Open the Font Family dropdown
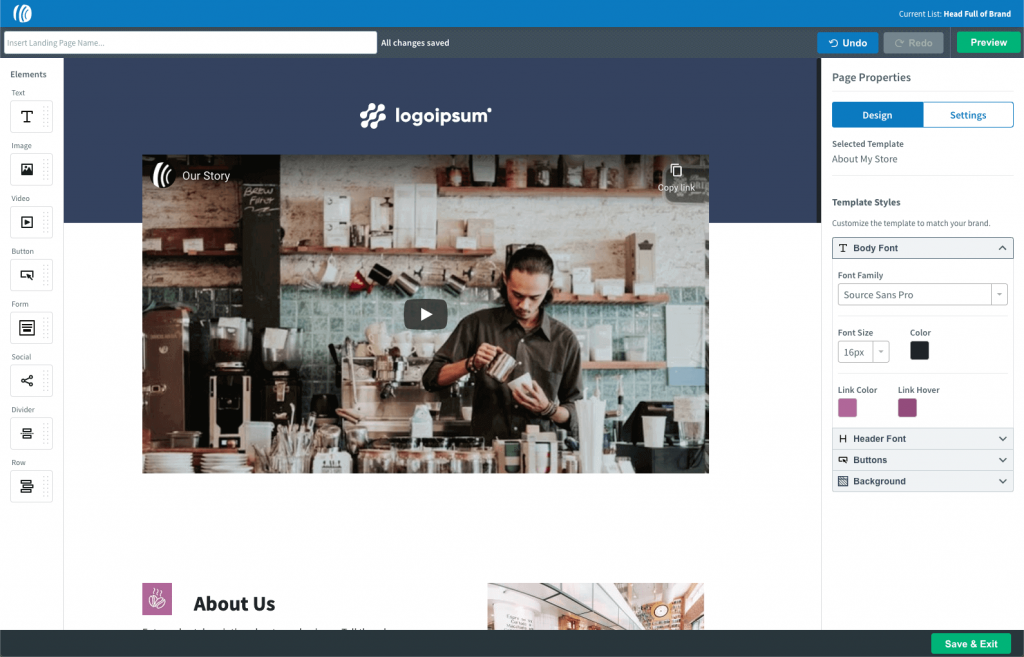The height and width of the screenshot is (657, 1024). pos(921,295)
